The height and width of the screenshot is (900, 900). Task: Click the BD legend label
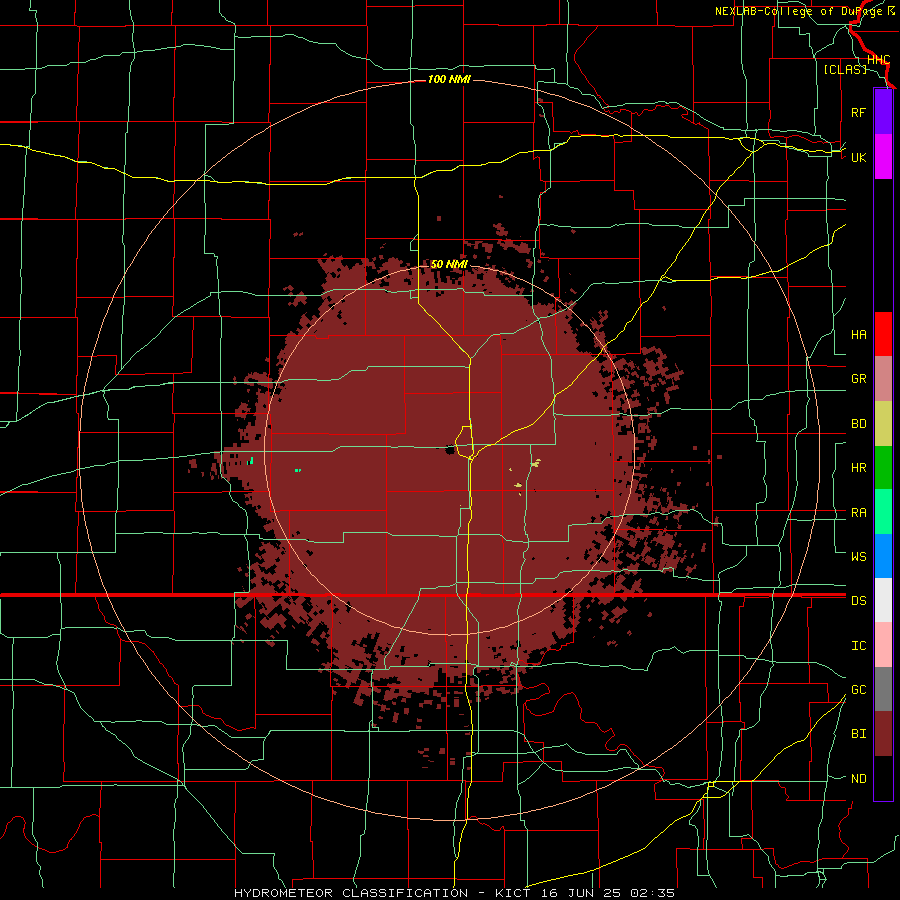click(x=858, y=424)
